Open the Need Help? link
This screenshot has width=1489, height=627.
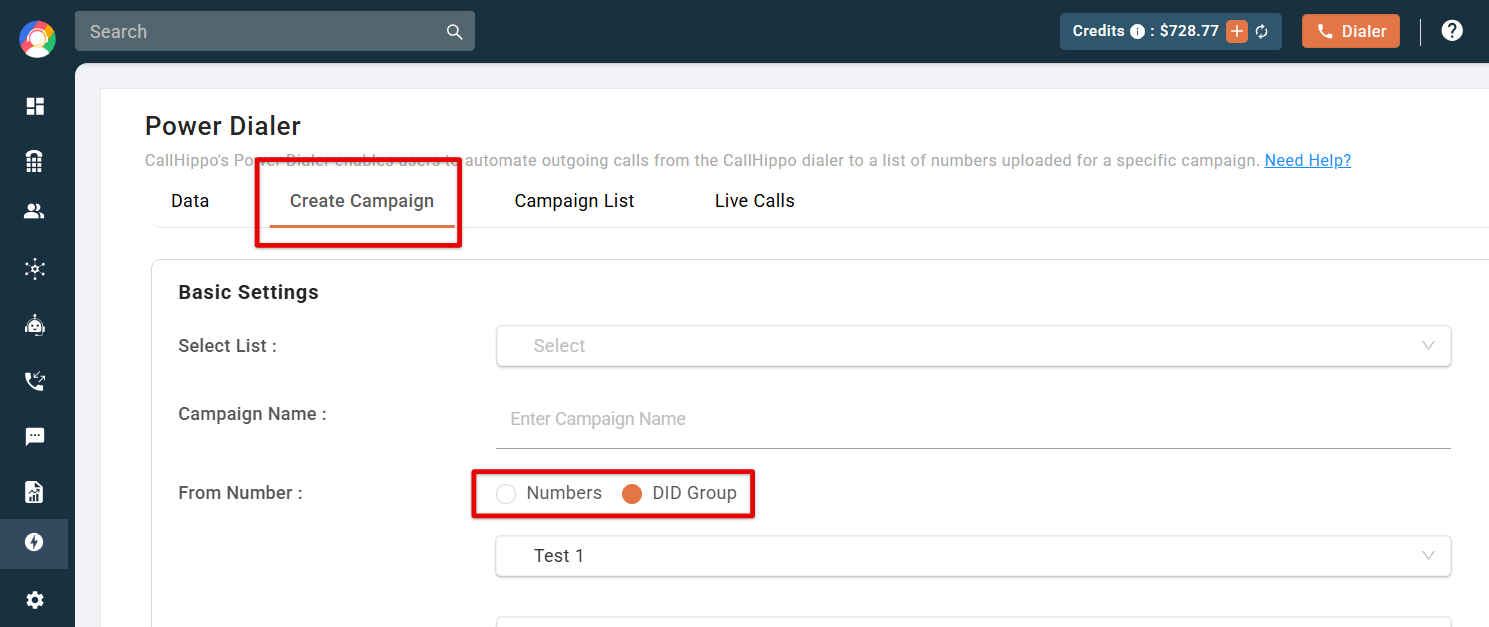[1308, 160]
